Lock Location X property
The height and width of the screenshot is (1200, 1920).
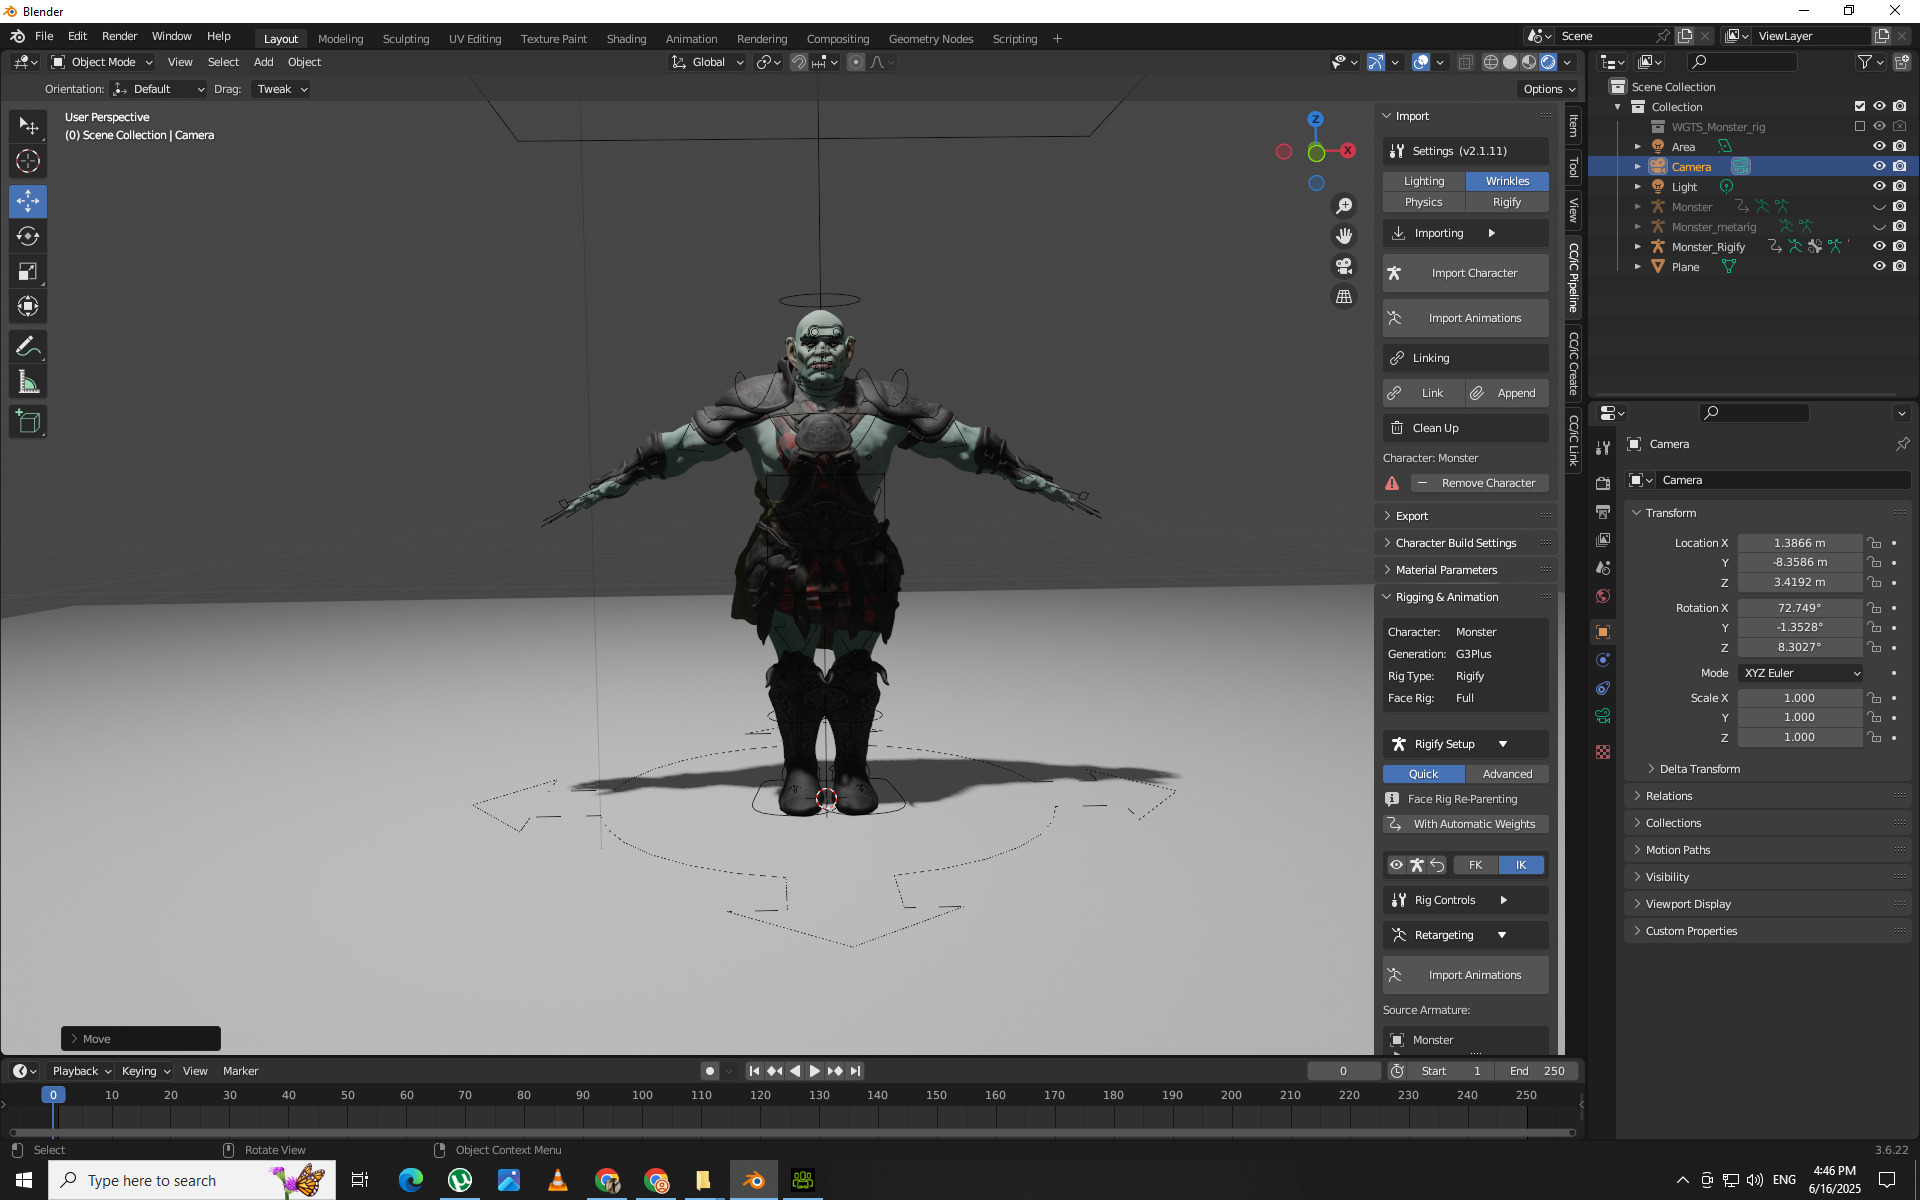click(x=1875, y=543)
